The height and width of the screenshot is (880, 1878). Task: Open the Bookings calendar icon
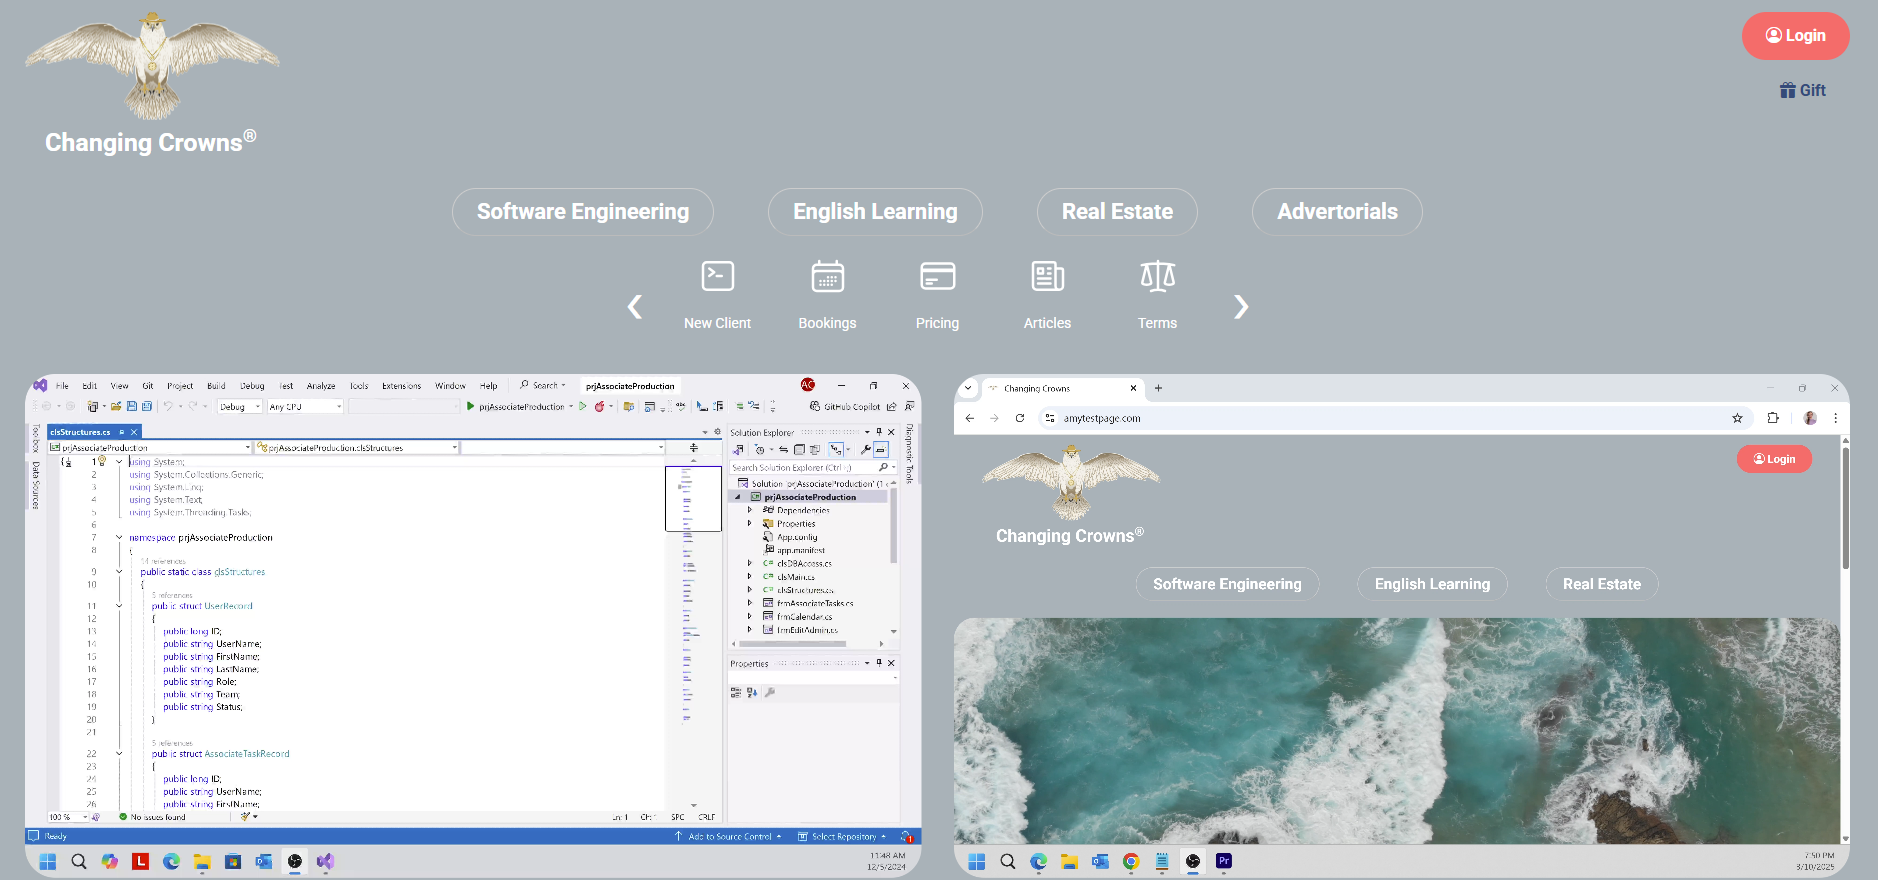click(x=827, y=277)
